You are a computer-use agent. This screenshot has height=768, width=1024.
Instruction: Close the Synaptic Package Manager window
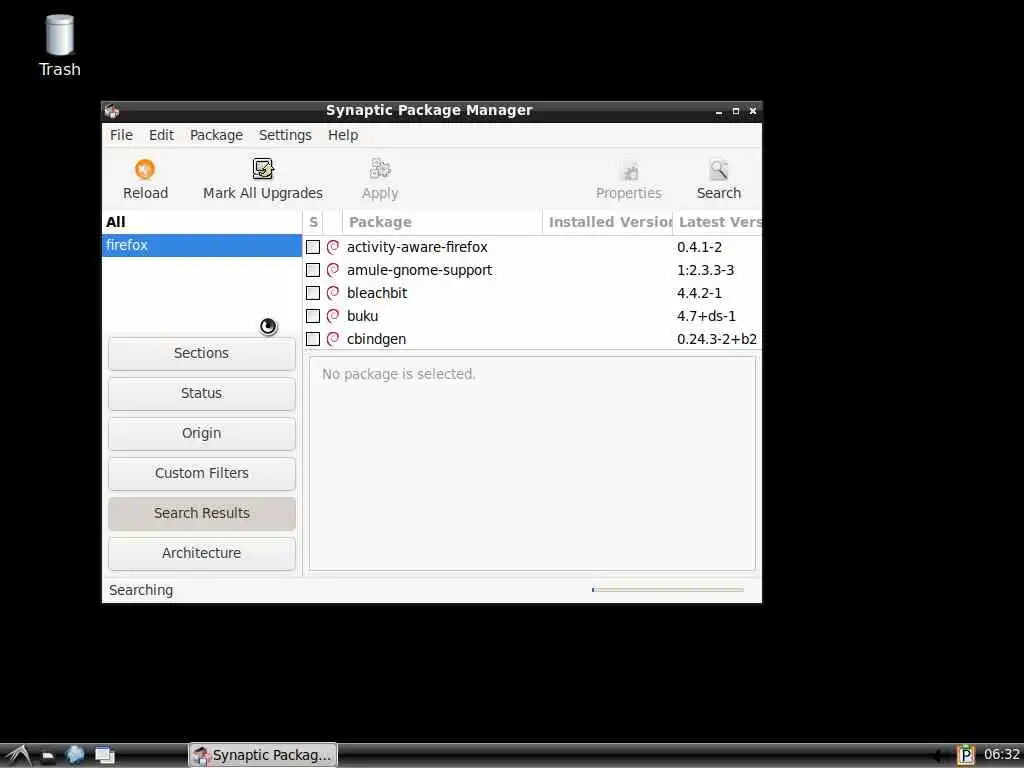753,112
